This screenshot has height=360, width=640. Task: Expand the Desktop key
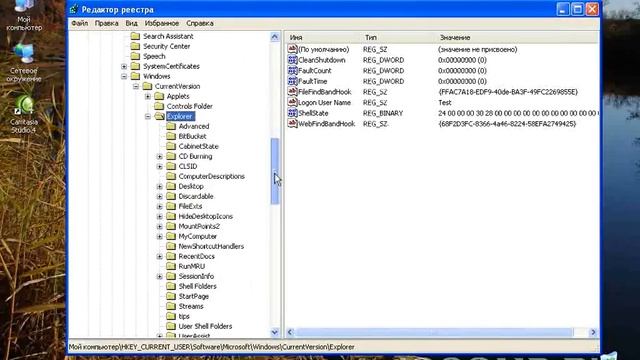[x=160, y=187]
